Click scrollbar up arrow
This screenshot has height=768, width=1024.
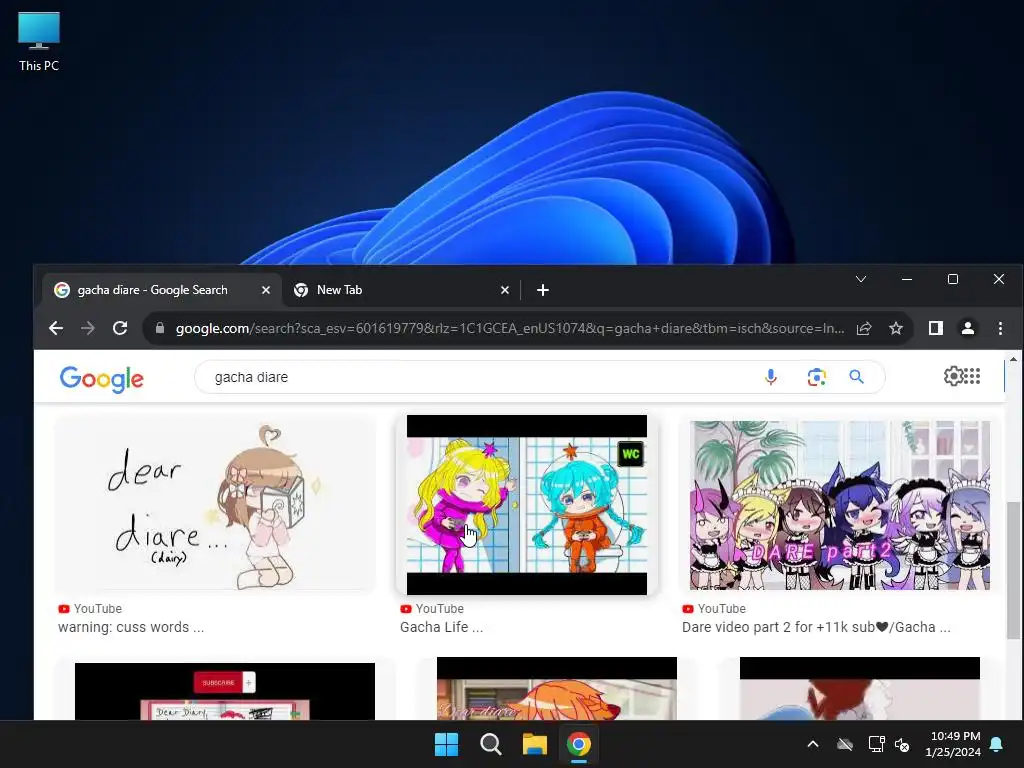[x=1013, y=360]
